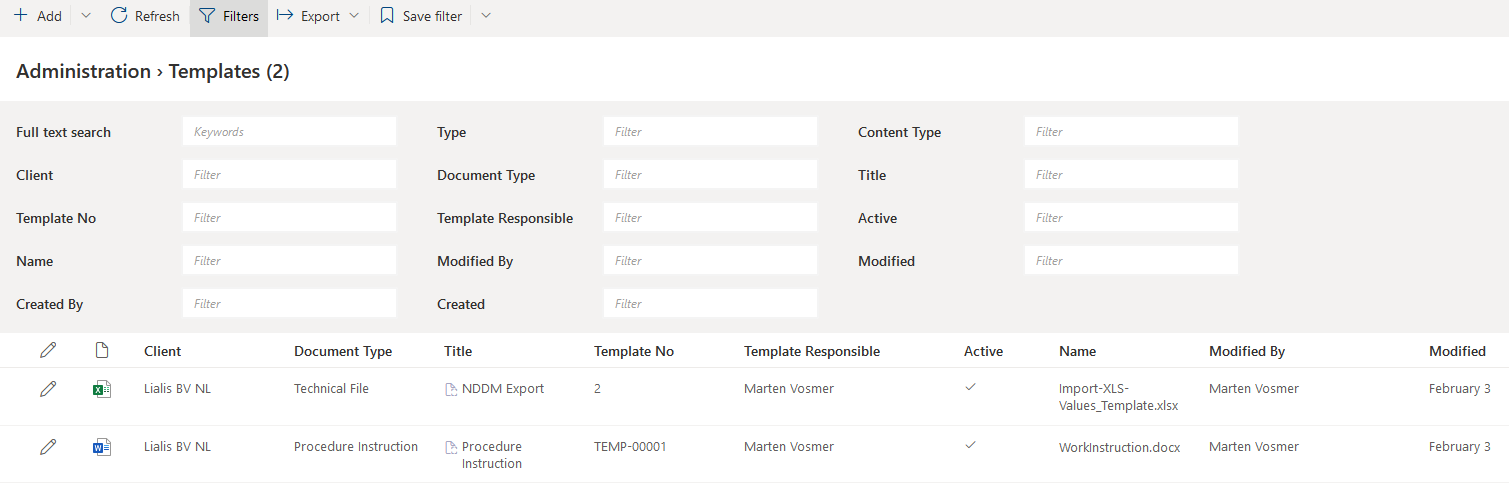Refresh the templates list
Viewport: 1509px width, 489px height.
click(145, 16)
